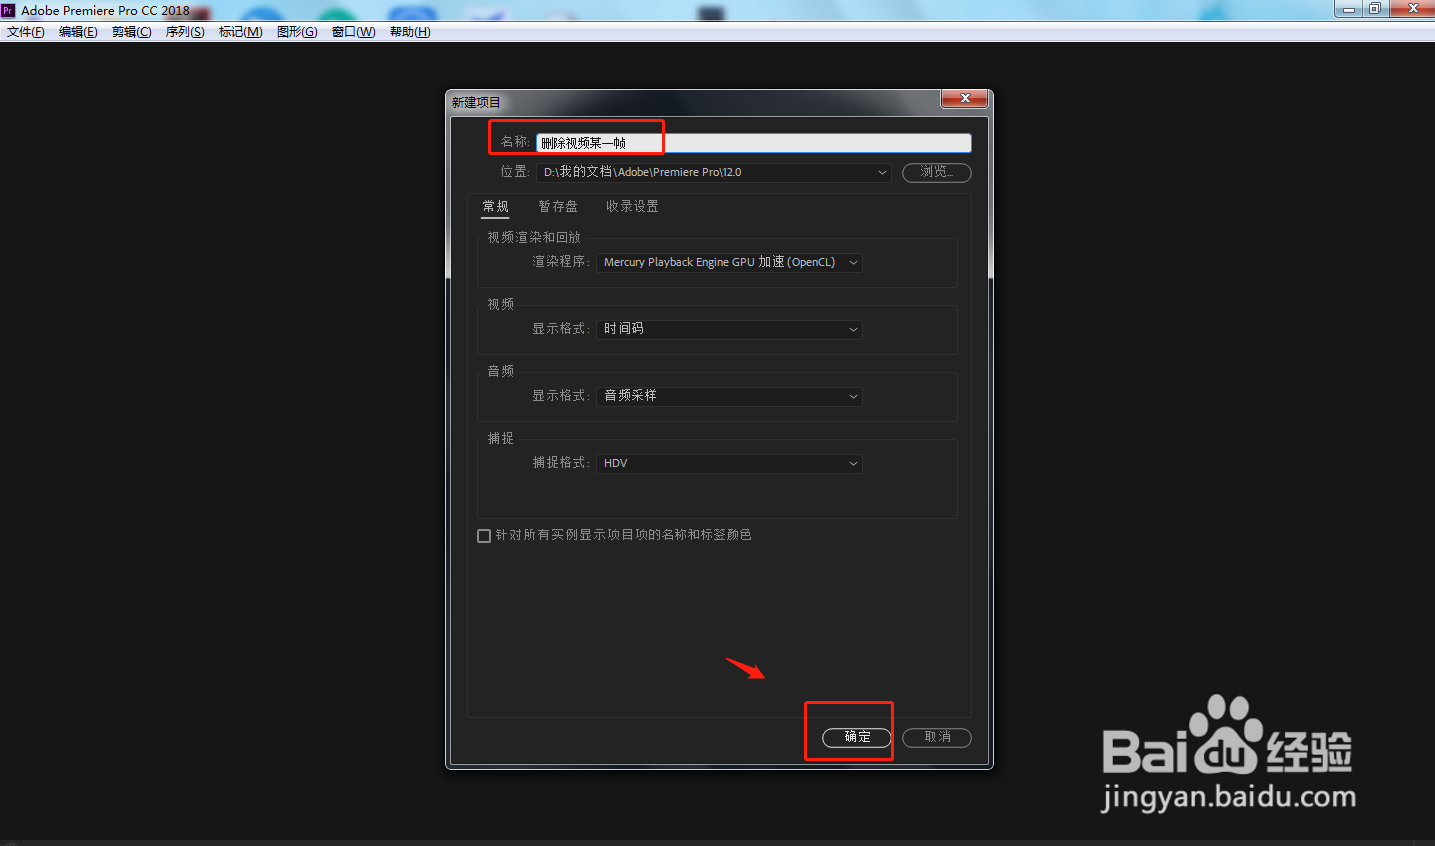This screenshot has width=1435, height=846.
Task: Click the Premiere Pro app icon in title bar
Action: [x=8, y=10]
